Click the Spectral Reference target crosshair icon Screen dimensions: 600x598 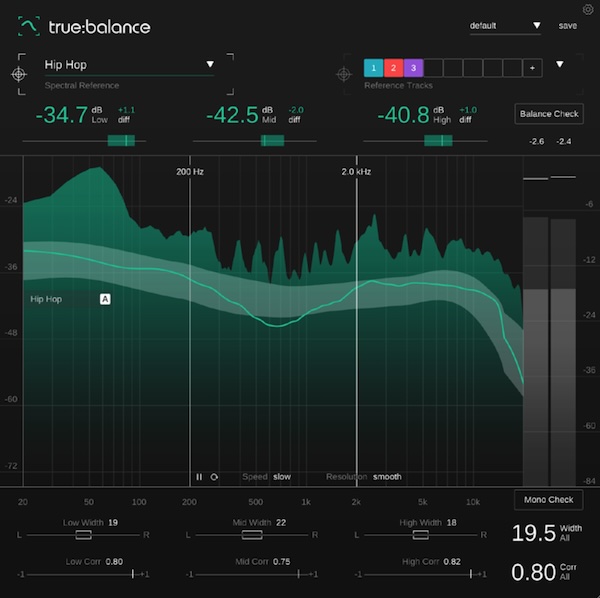(x=19, y=74)
